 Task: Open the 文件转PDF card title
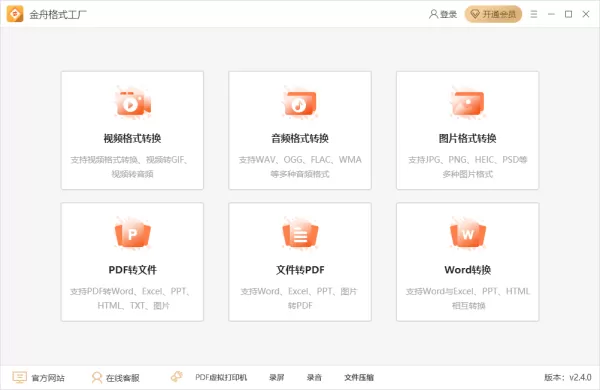(x=300, y=270)
